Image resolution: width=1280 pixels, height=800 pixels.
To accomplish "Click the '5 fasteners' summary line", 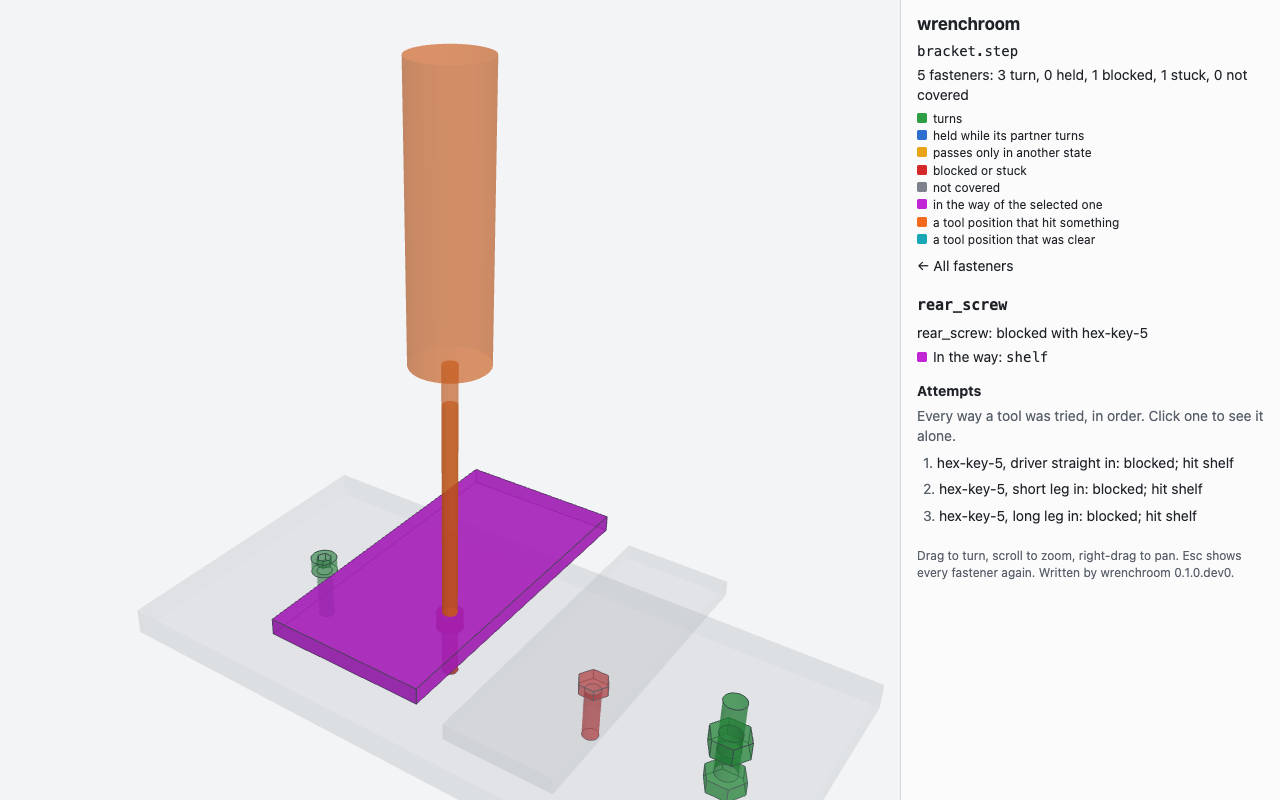I will pyautogui.click(x=1082, y=85).
